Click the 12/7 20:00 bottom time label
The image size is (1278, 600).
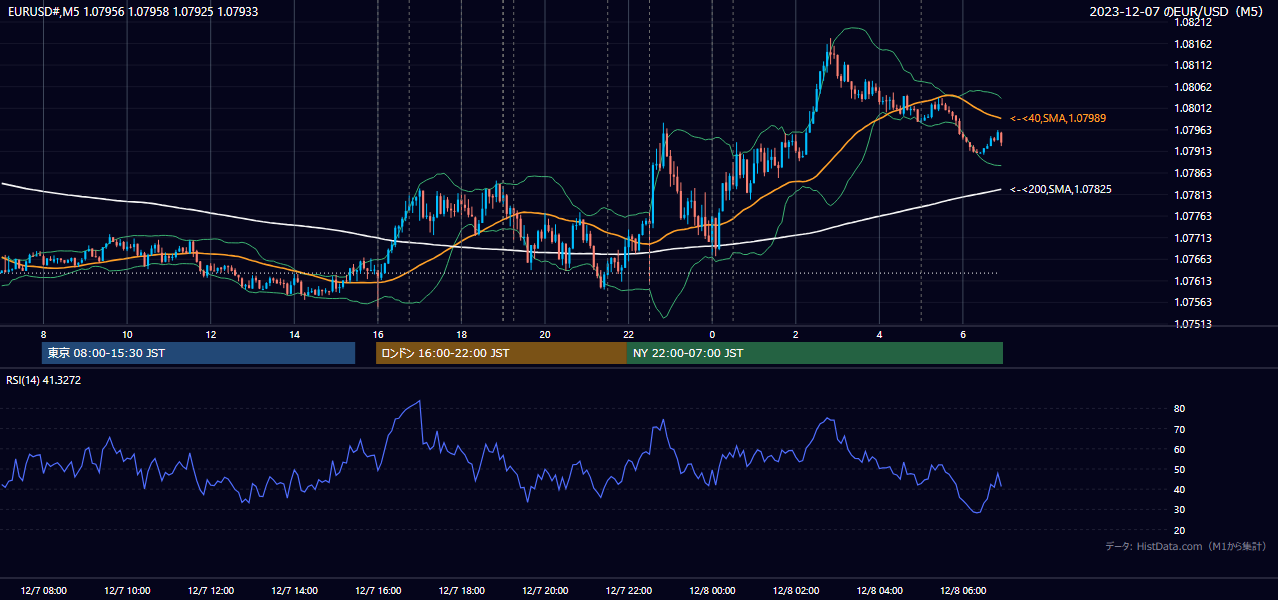point(545,591)
